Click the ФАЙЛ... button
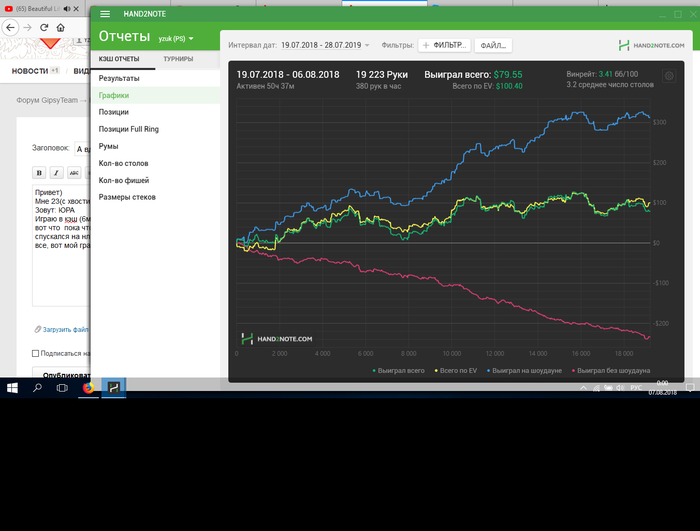The image size is (700, 531). (493, 45)
